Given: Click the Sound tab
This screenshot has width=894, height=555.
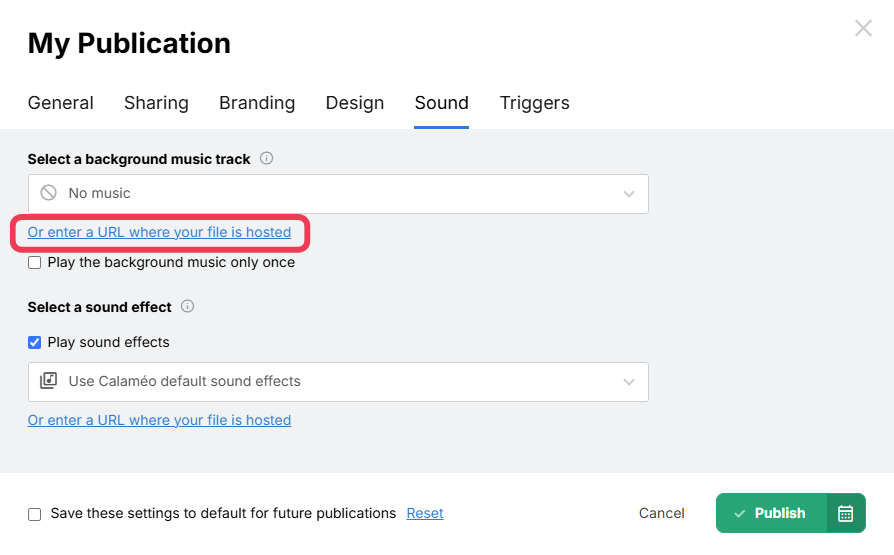Looking at the screenshot, I should pos(441,103).
